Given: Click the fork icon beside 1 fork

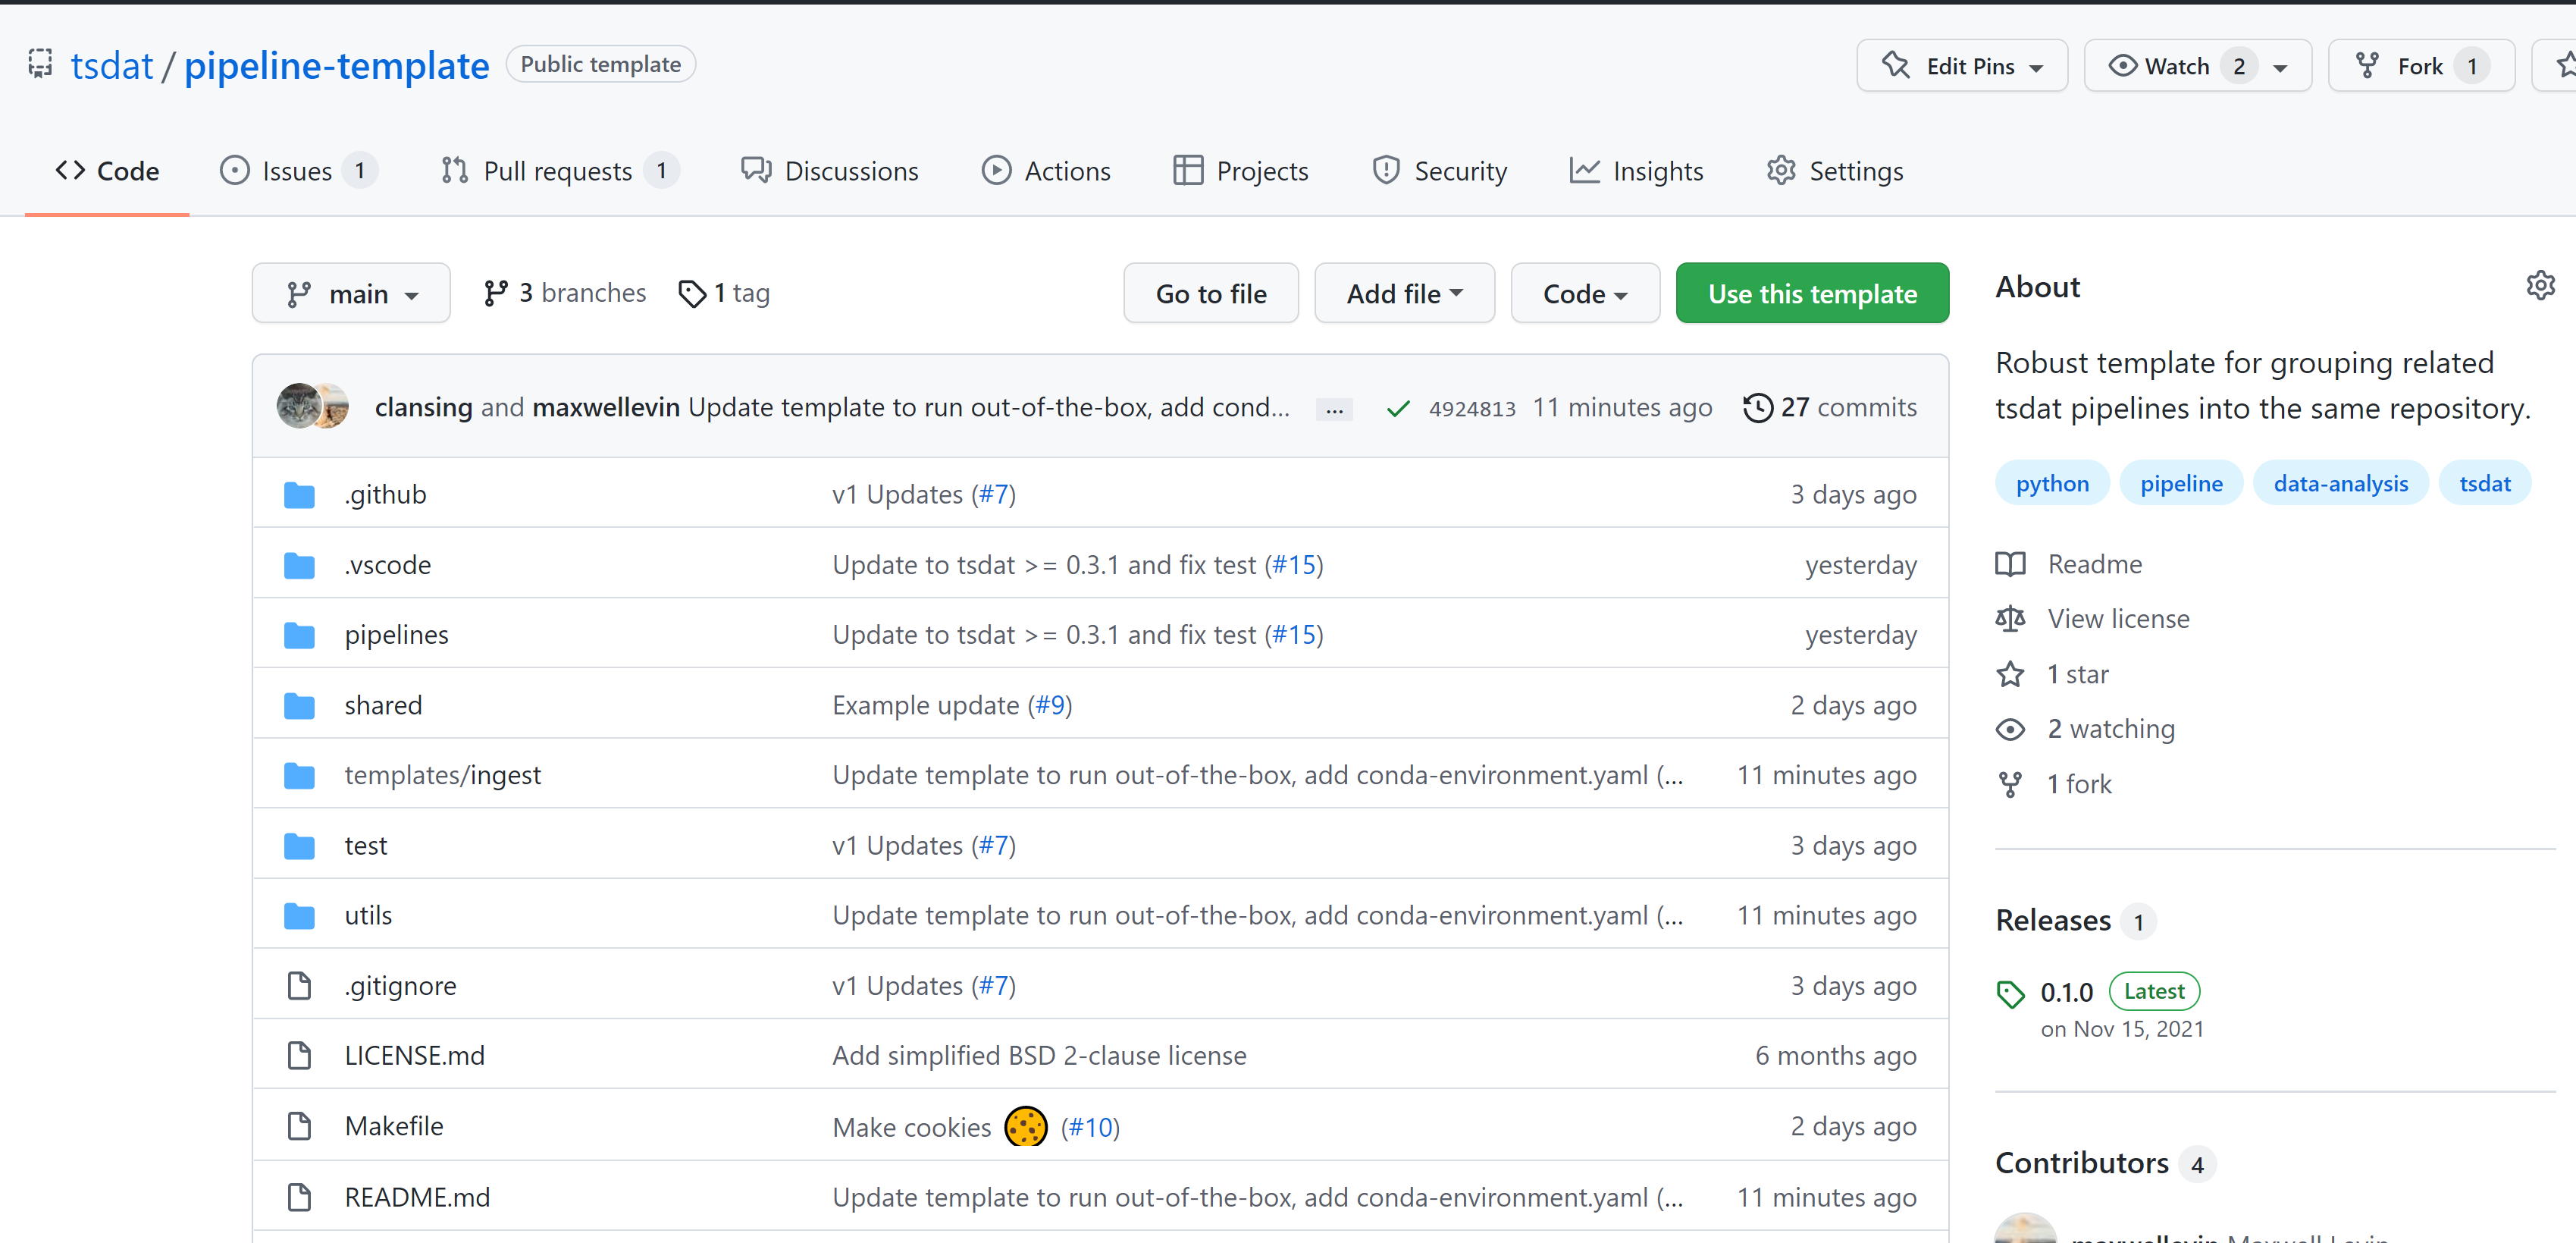Looking at the screenshot, I should [x=2010, y=784].
